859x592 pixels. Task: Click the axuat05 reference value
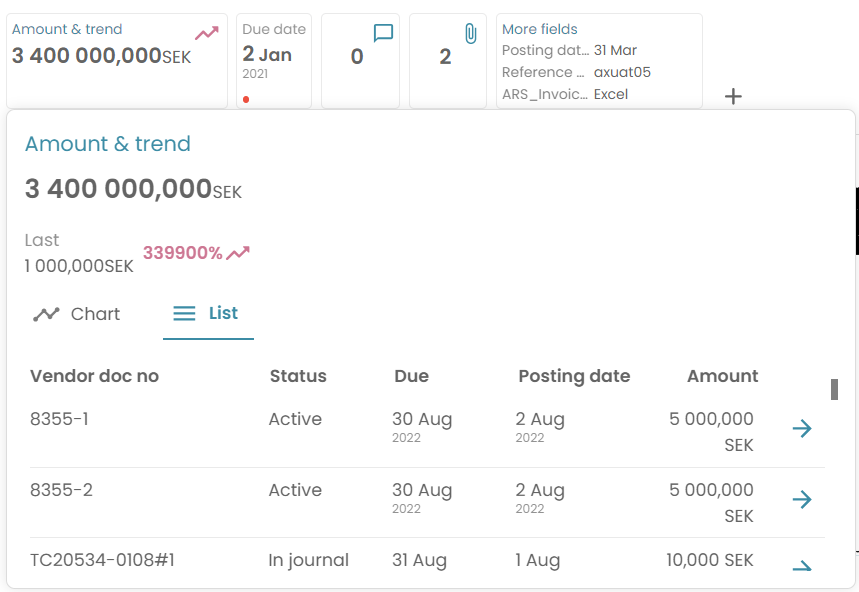click(622, 72)
